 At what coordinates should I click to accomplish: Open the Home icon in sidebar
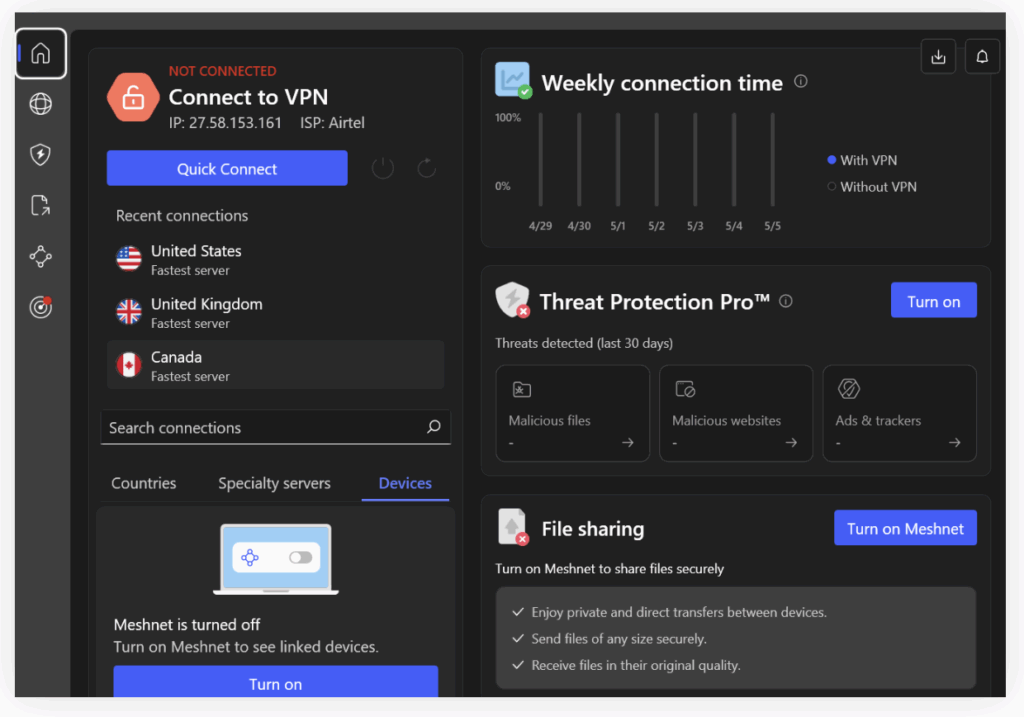(x=40, y=53)
